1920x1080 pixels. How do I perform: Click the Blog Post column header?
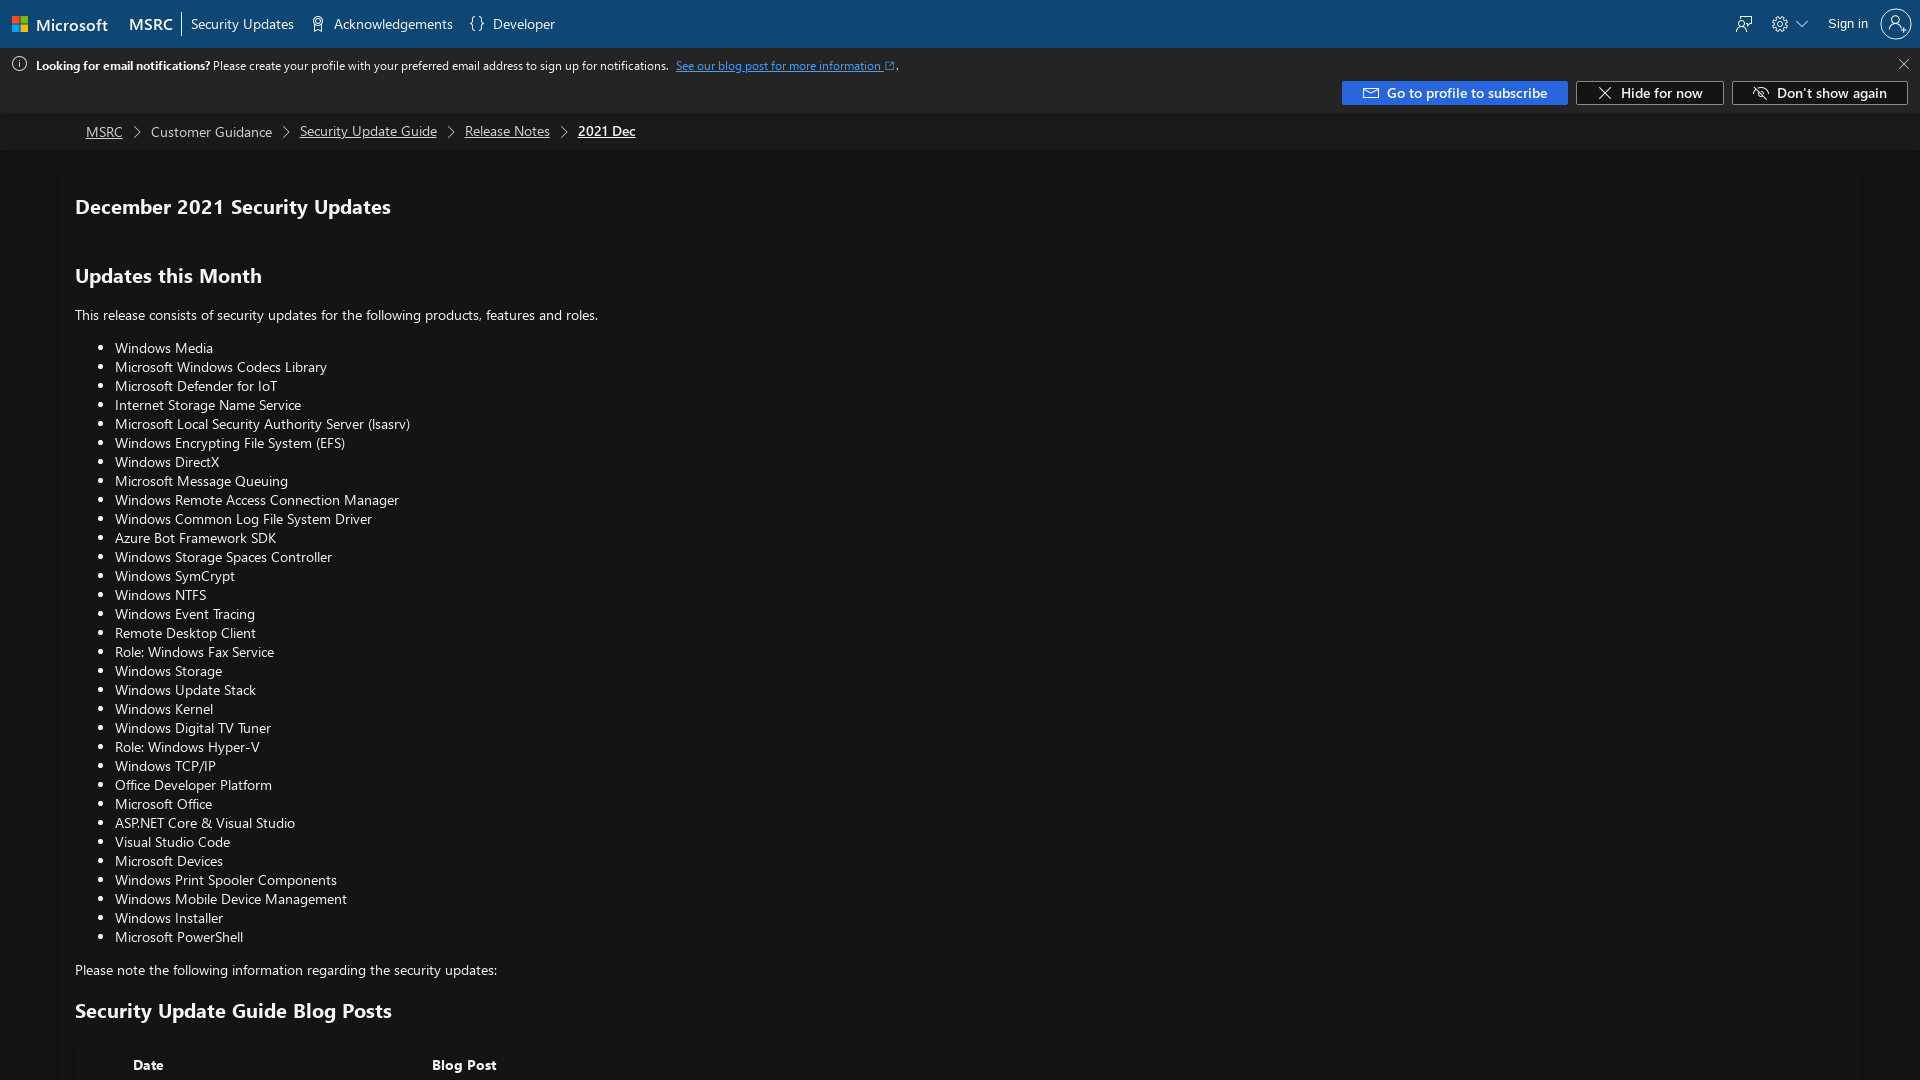(464, 1065)
